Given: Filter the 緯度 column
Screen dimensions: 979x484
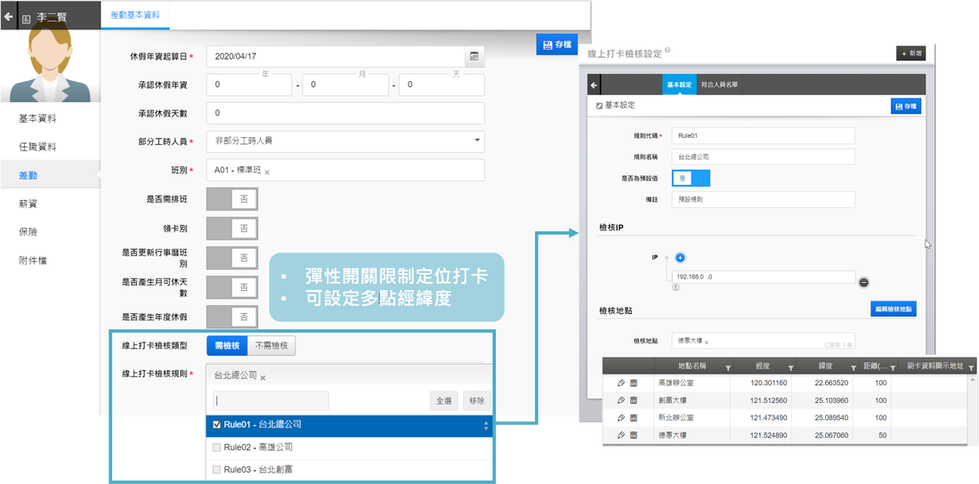Looking at the screenshot, I should point(852,368).
